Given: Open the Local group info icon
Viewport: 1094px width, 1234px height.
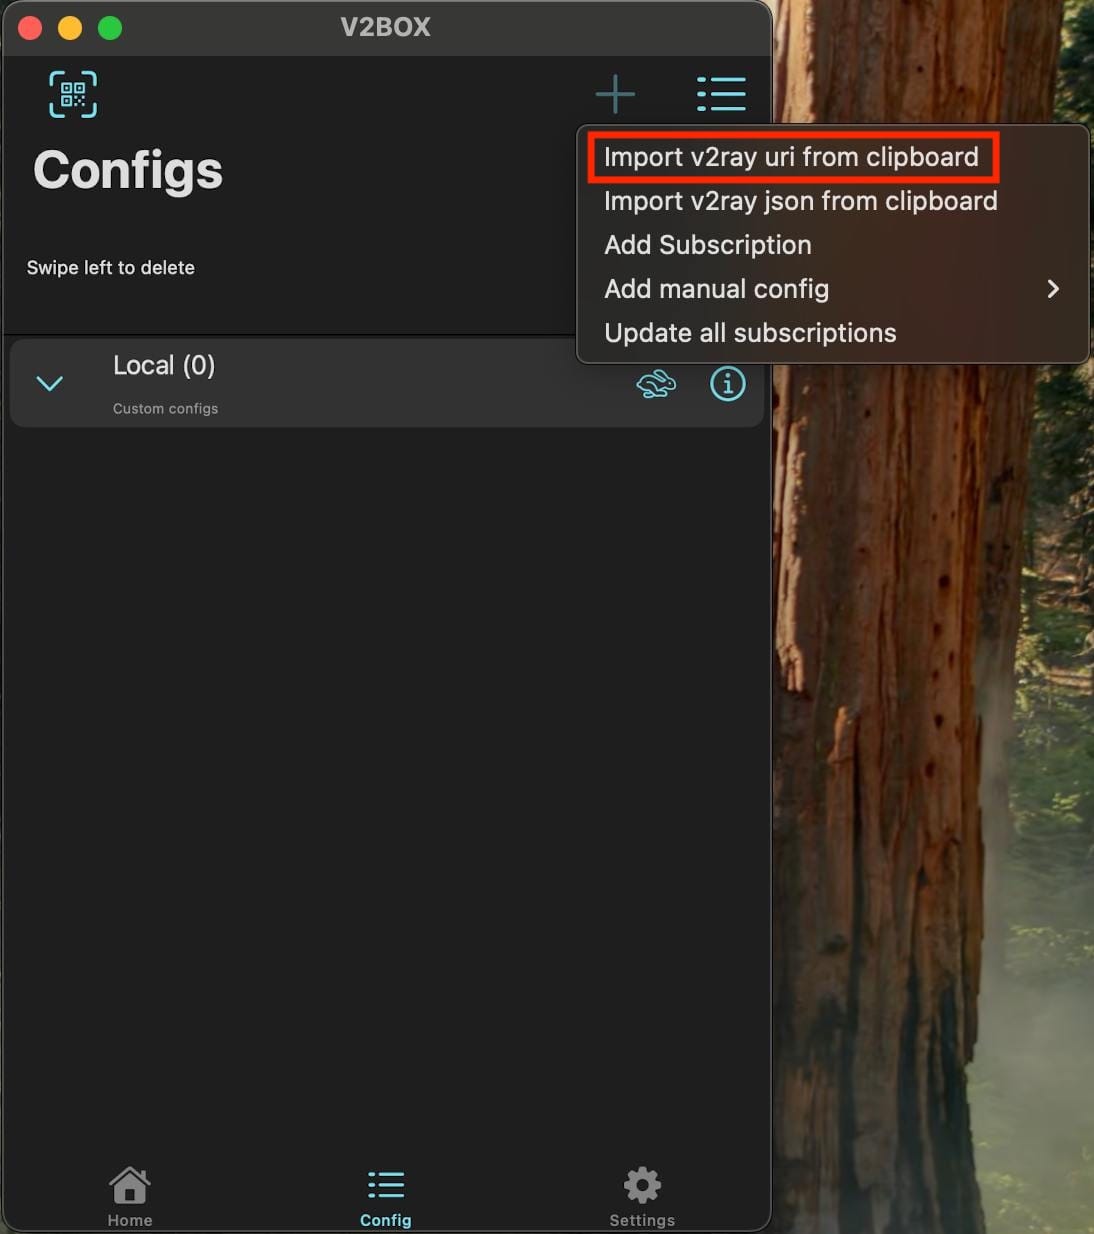Looking at the screenshot, I should click(727, 384).
